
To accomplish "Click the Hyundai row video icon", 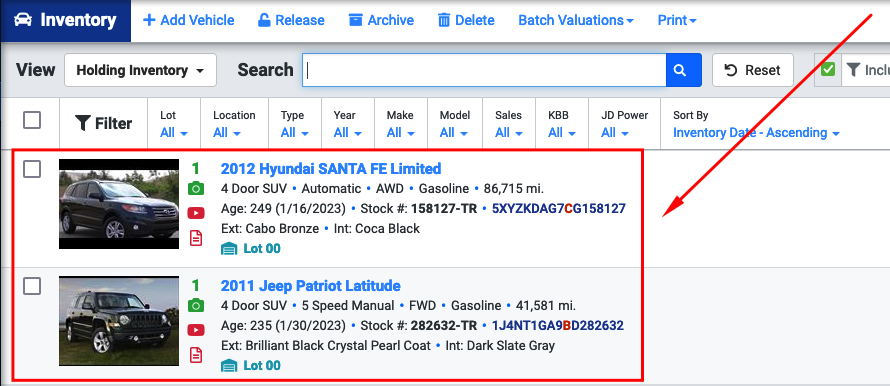I will (x=196, y=213).
